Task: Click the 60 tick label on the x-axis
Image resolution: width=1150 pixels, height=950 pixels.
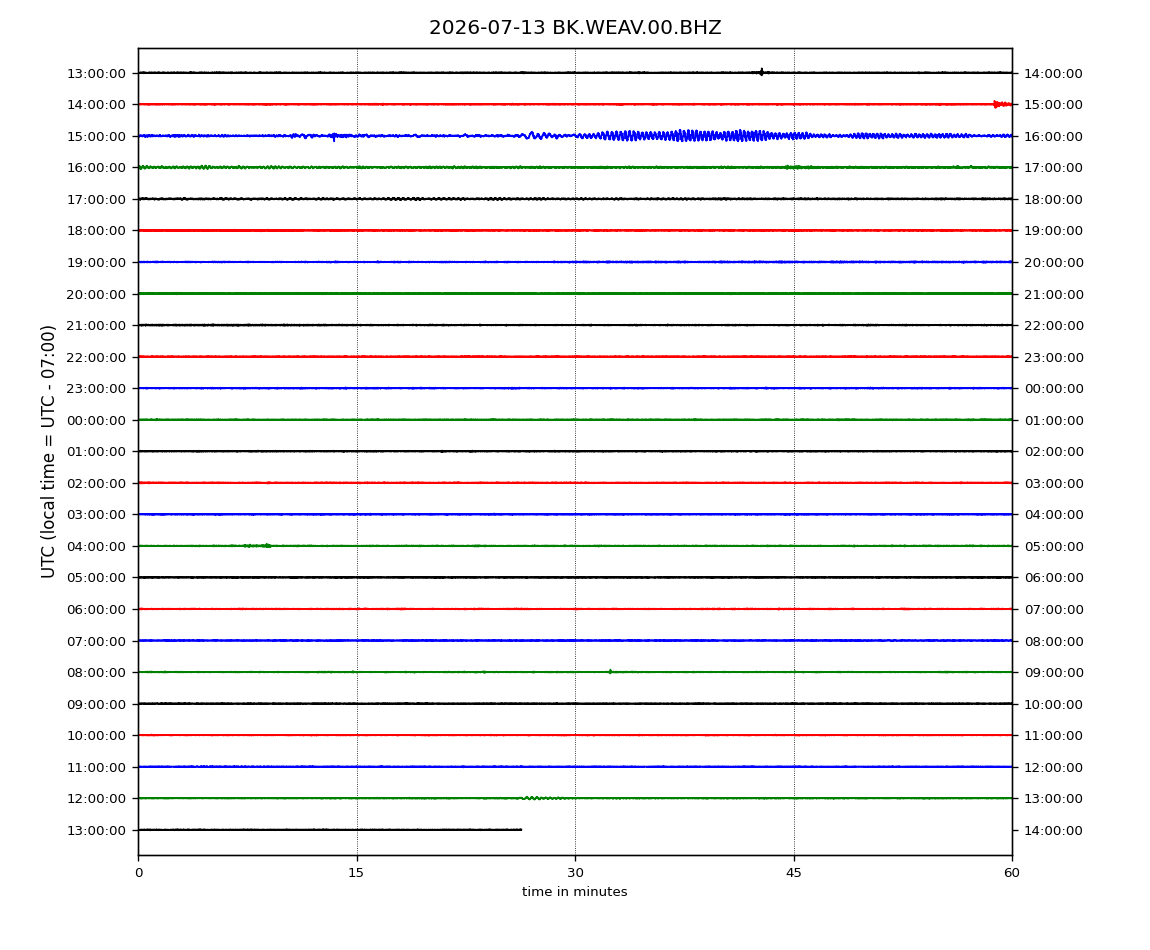Action: point(1012,873)
